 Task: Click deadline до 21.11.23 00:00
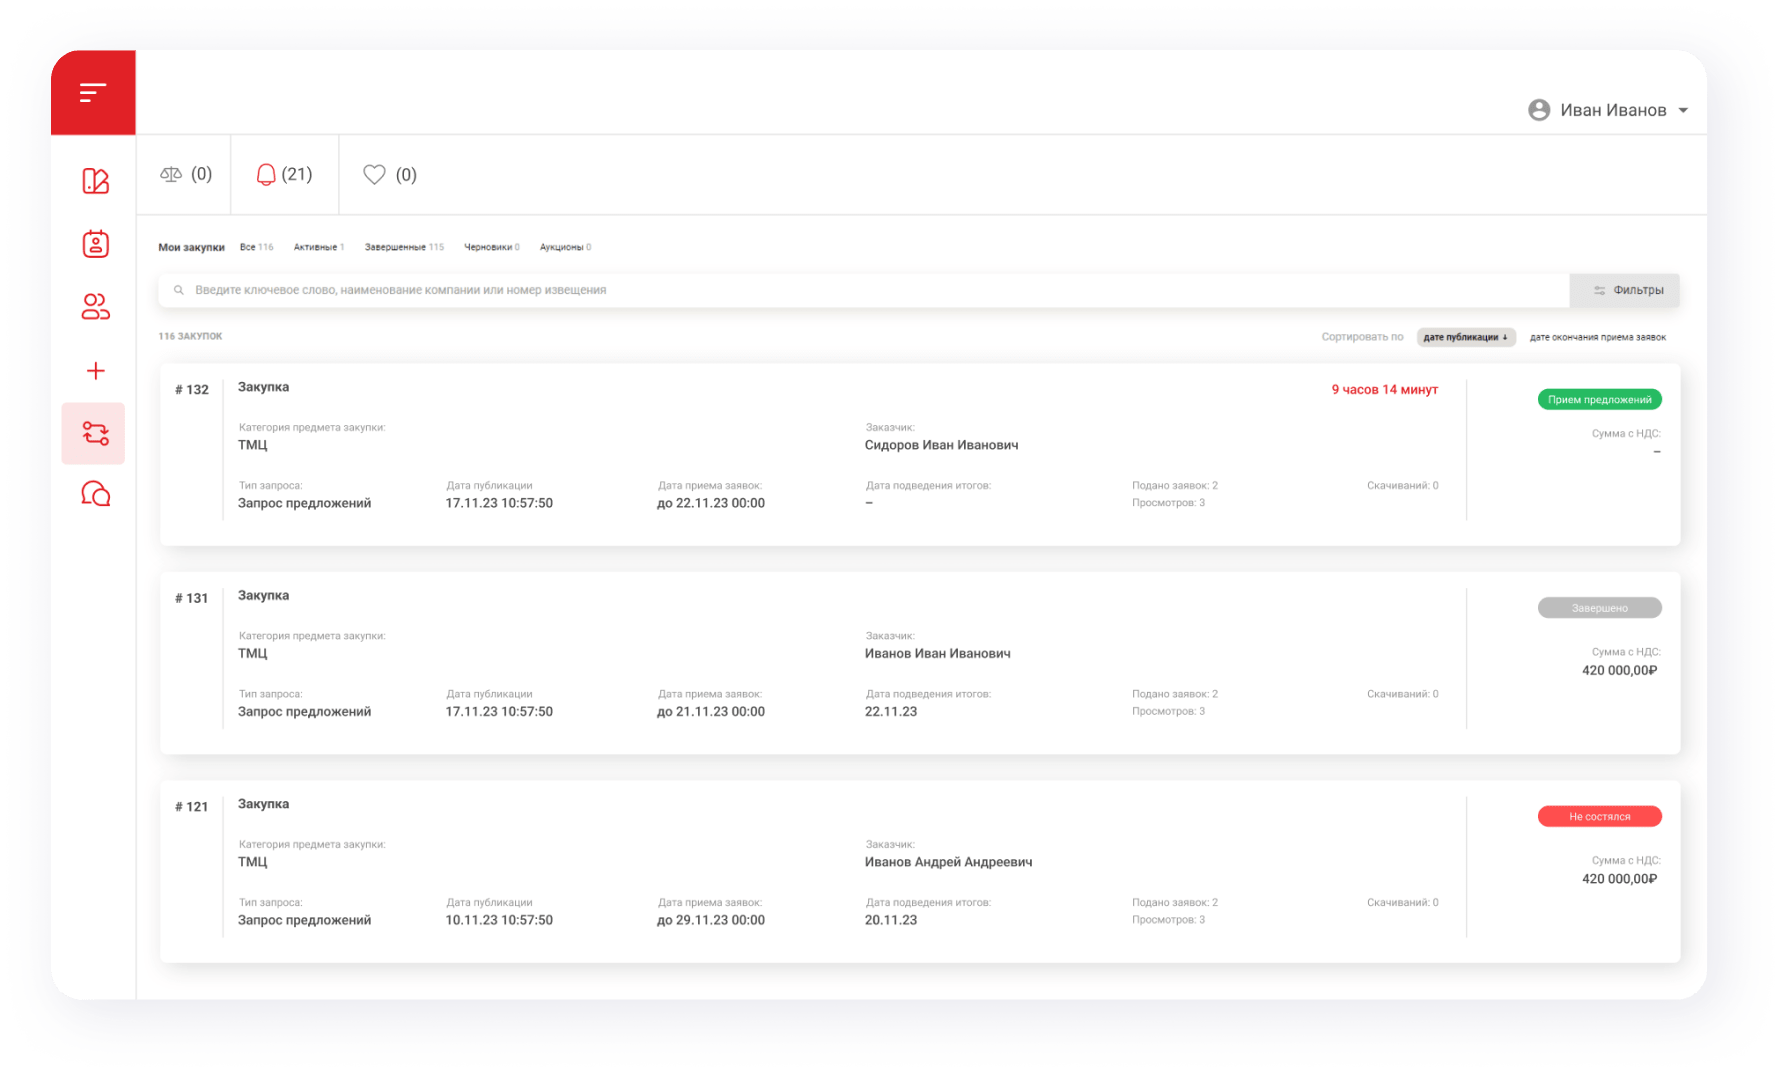pyautogui.click(x=710, y=712)
